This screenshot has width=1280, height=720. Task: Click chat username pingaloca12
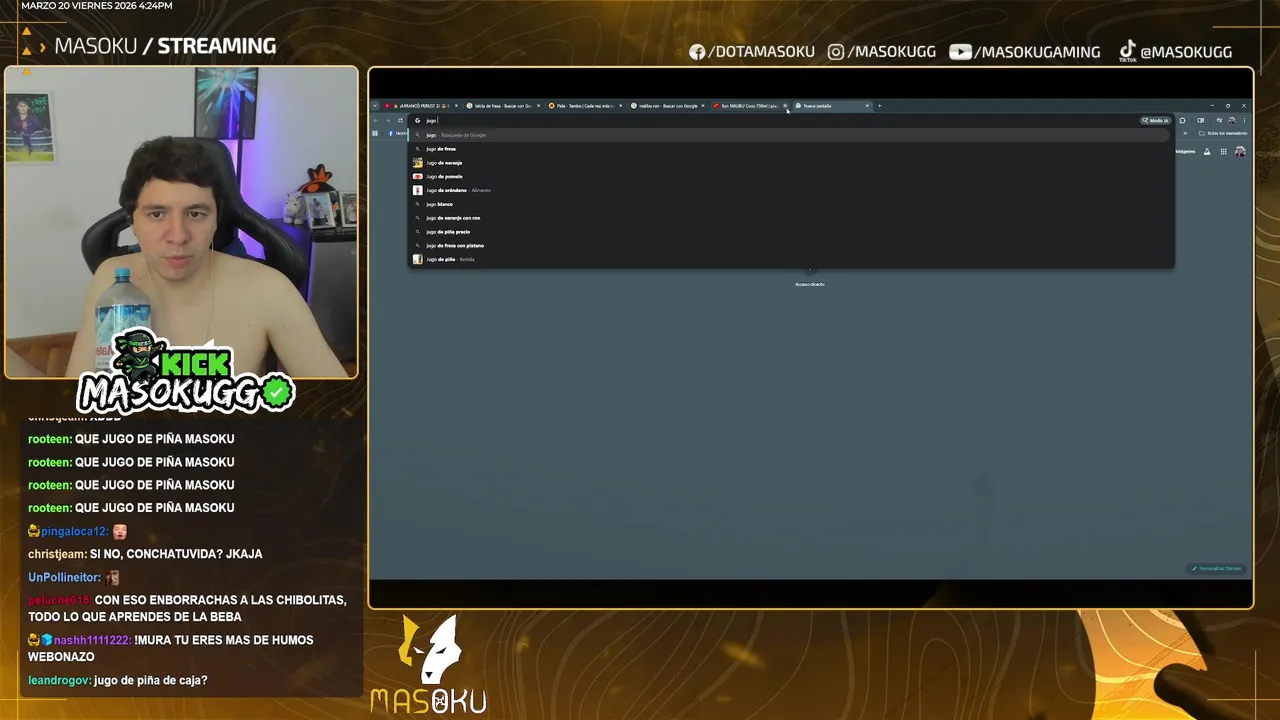tap(74, 531)
